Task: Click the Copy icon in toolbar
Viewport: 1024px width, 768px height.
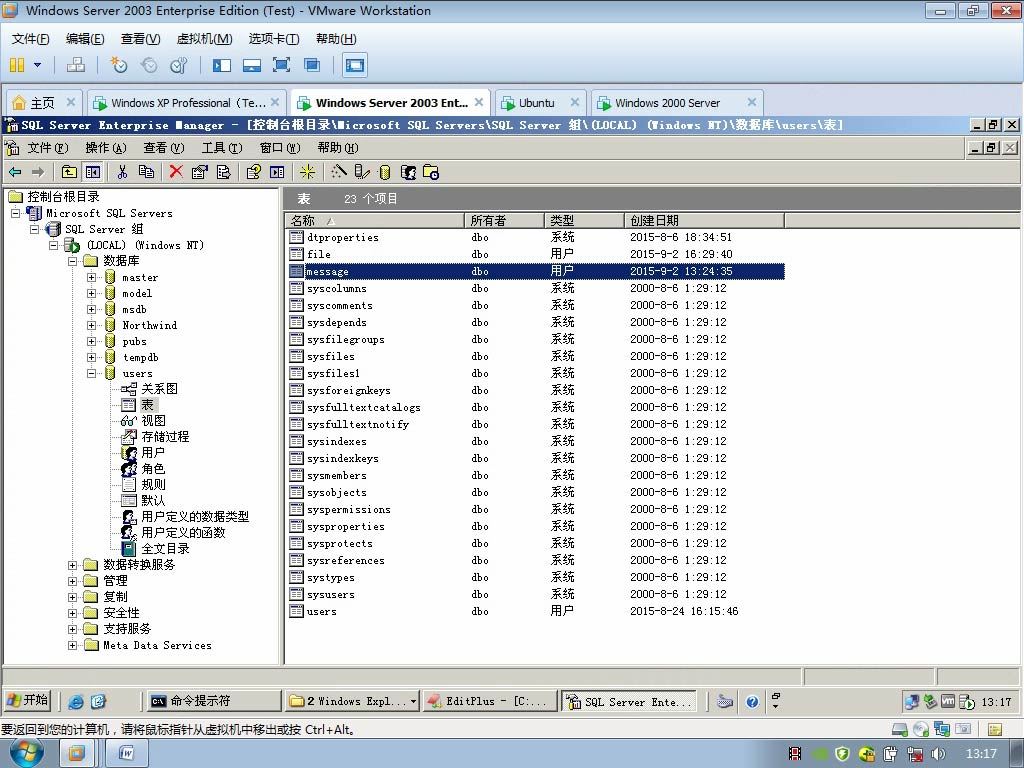Action: click(146, 172)
